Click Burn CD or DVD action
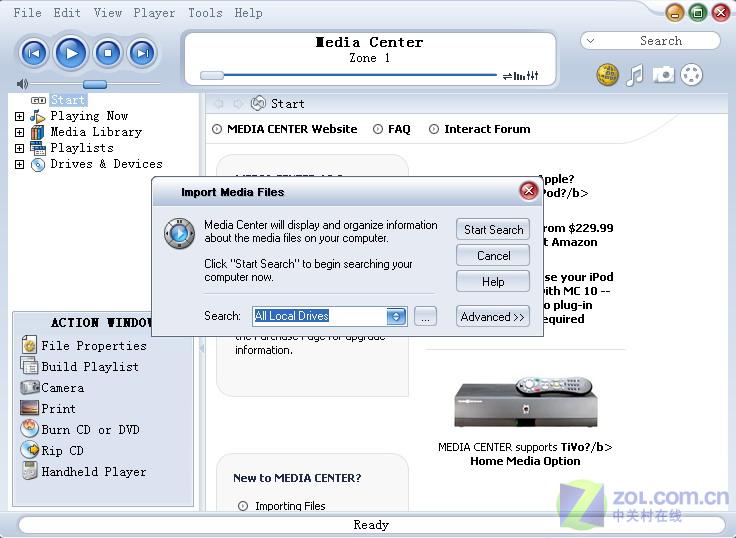 (x=81, y=430)
